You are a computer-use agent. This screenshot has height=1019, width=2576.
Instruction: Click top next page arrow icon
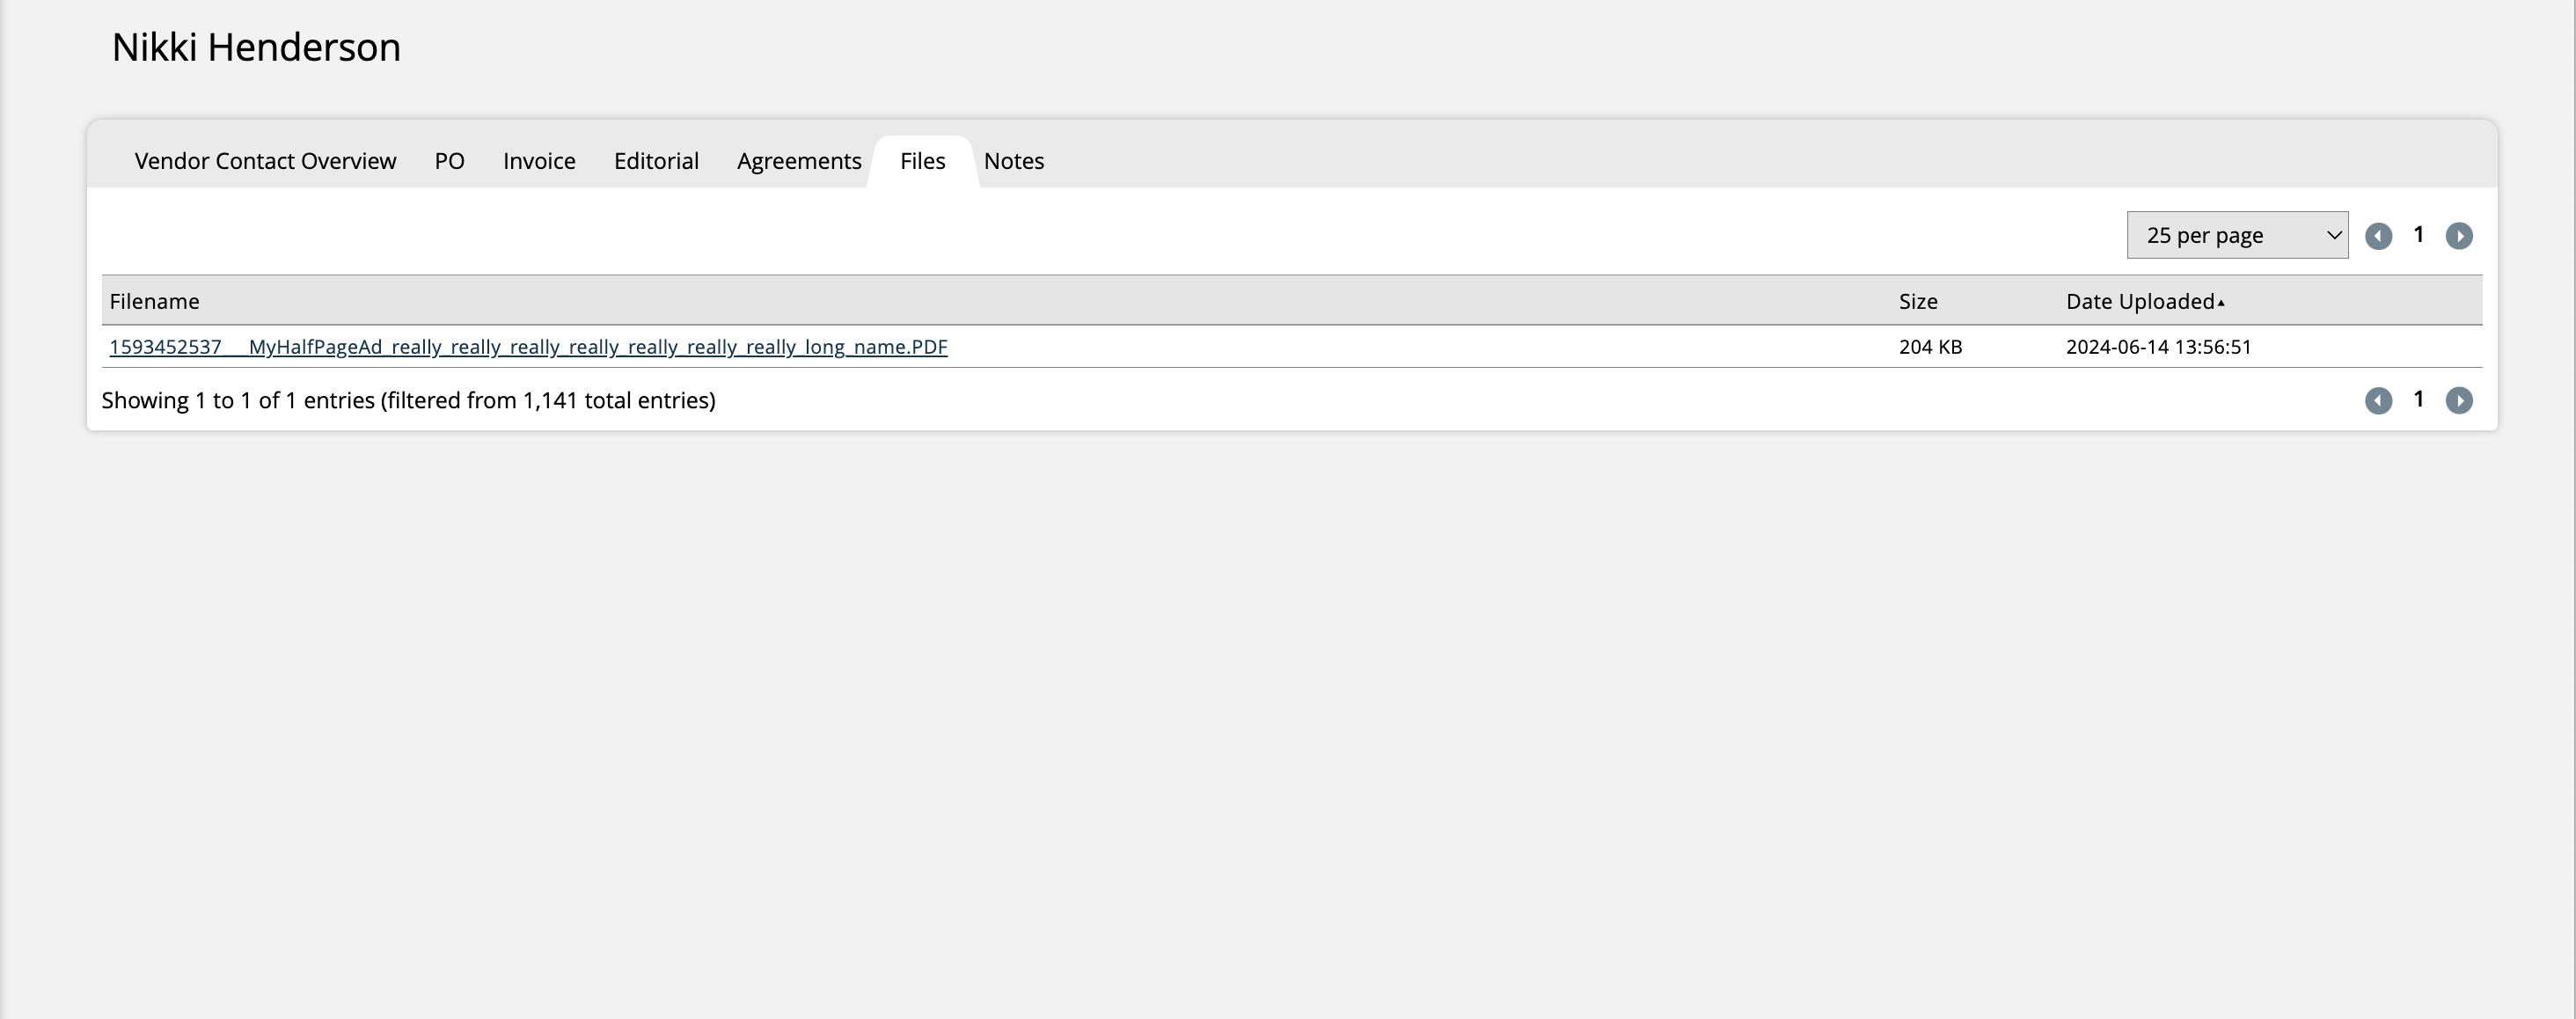(2459, 236)
